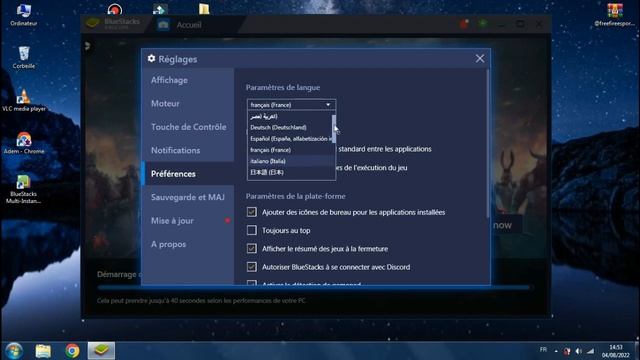Choose Español (España) language option
Viewport: 640px width, 360px height.
click(x=290, y=139)
